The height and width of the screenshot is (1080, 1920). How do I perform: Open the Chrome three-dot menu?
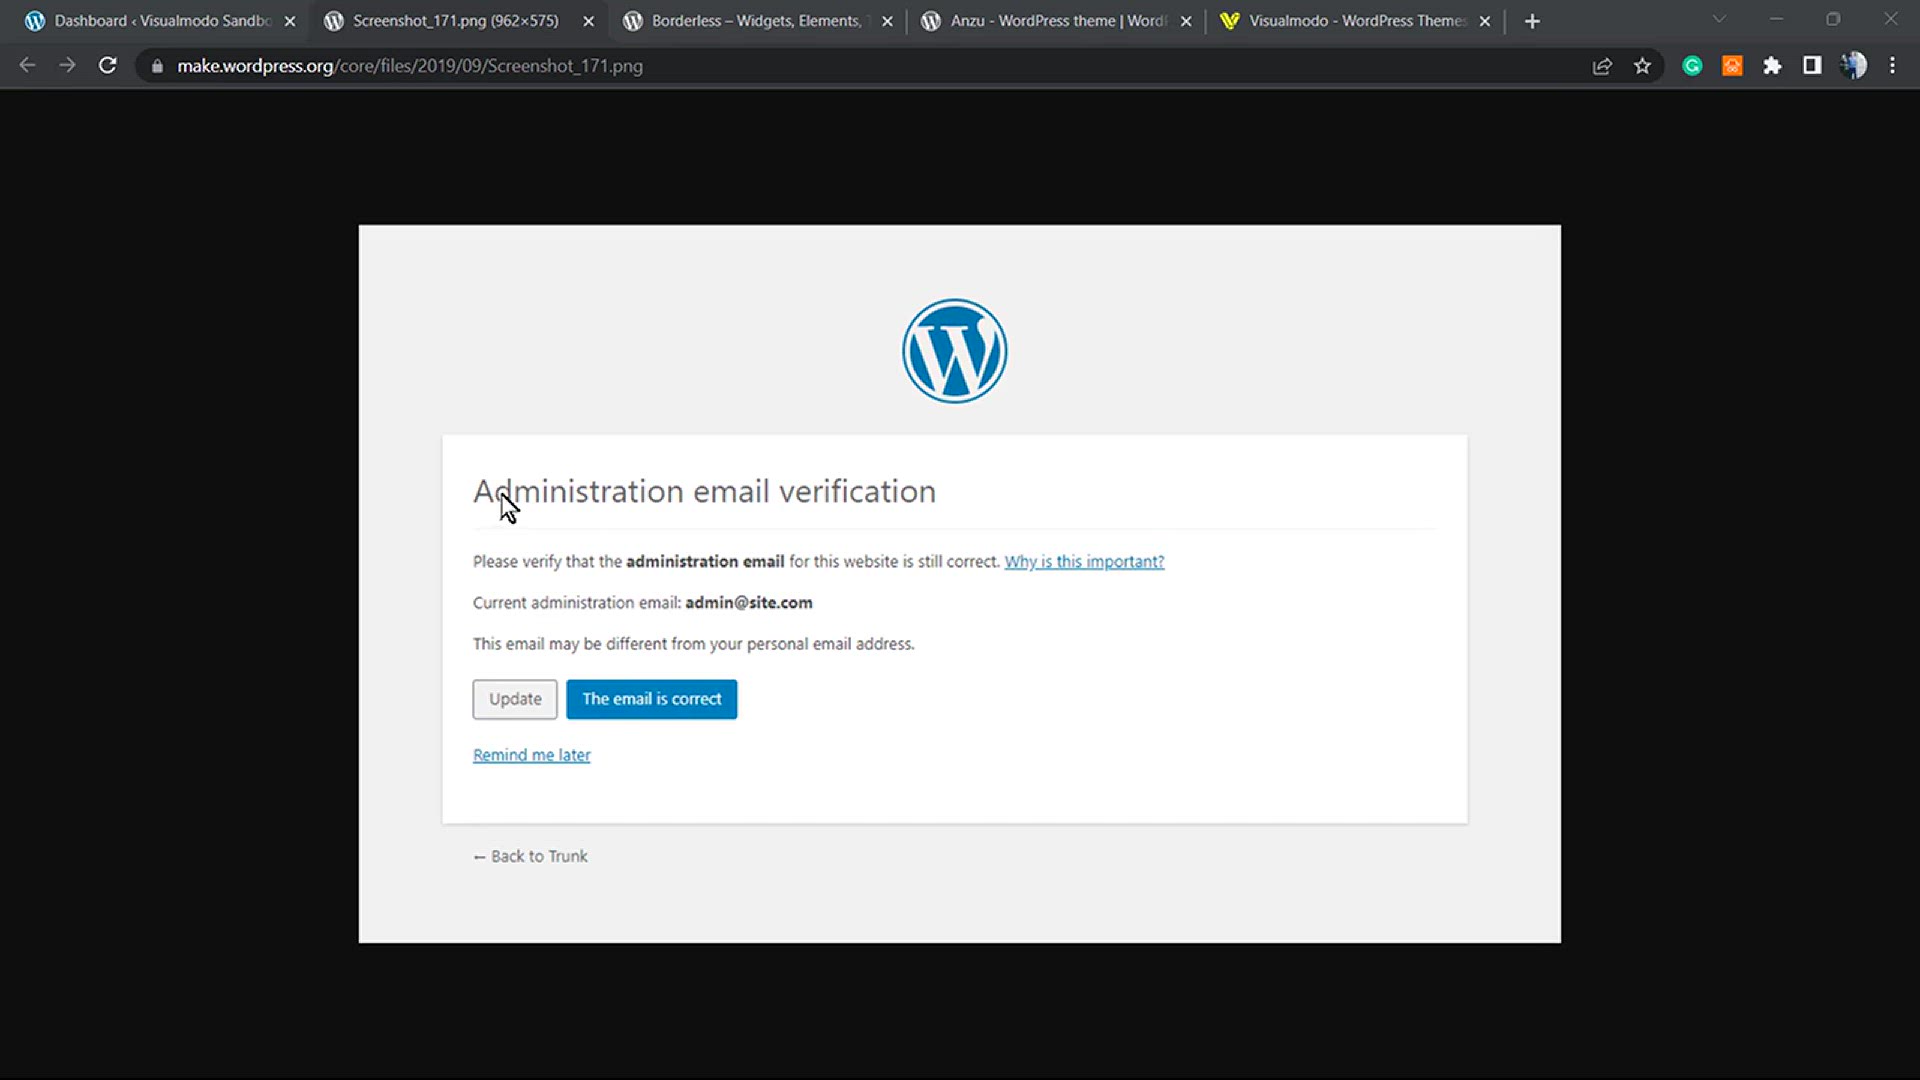tap(1892, 66)
